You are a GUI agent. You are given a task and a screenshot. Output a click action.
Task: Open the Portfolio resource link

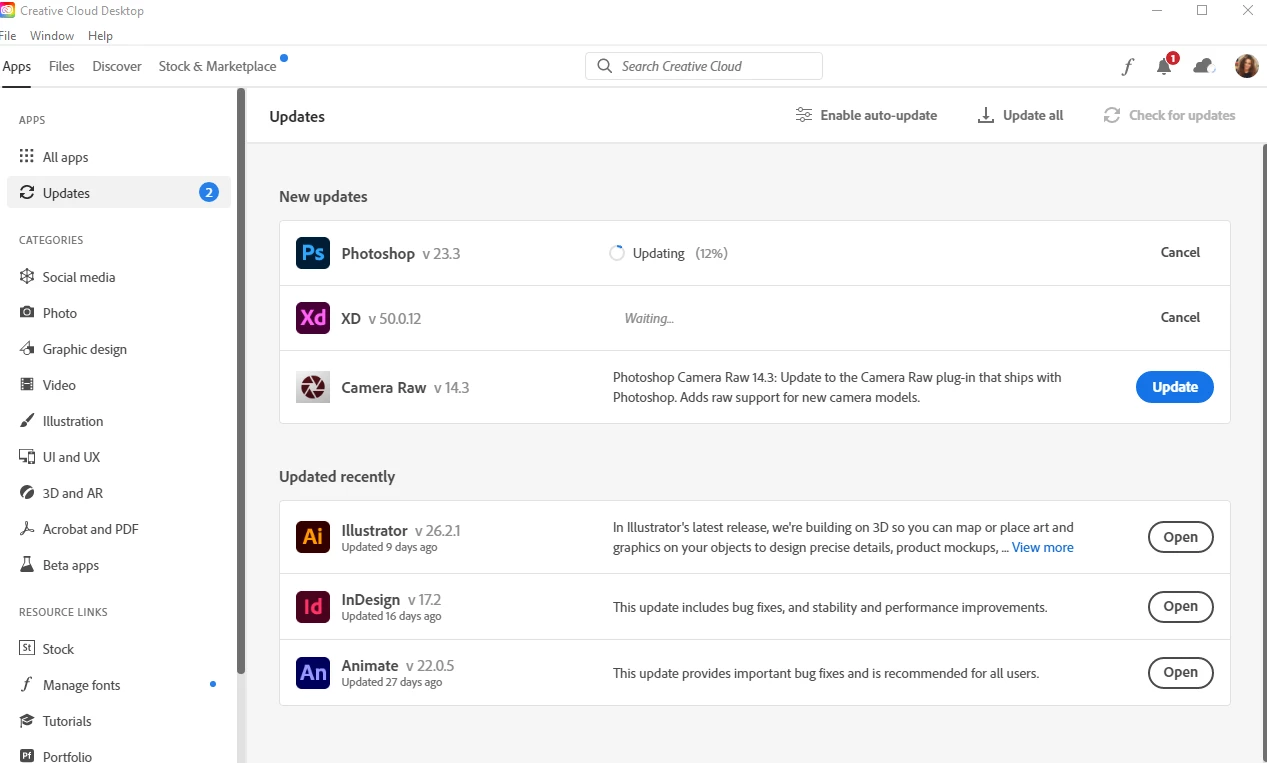coord(119,756)
